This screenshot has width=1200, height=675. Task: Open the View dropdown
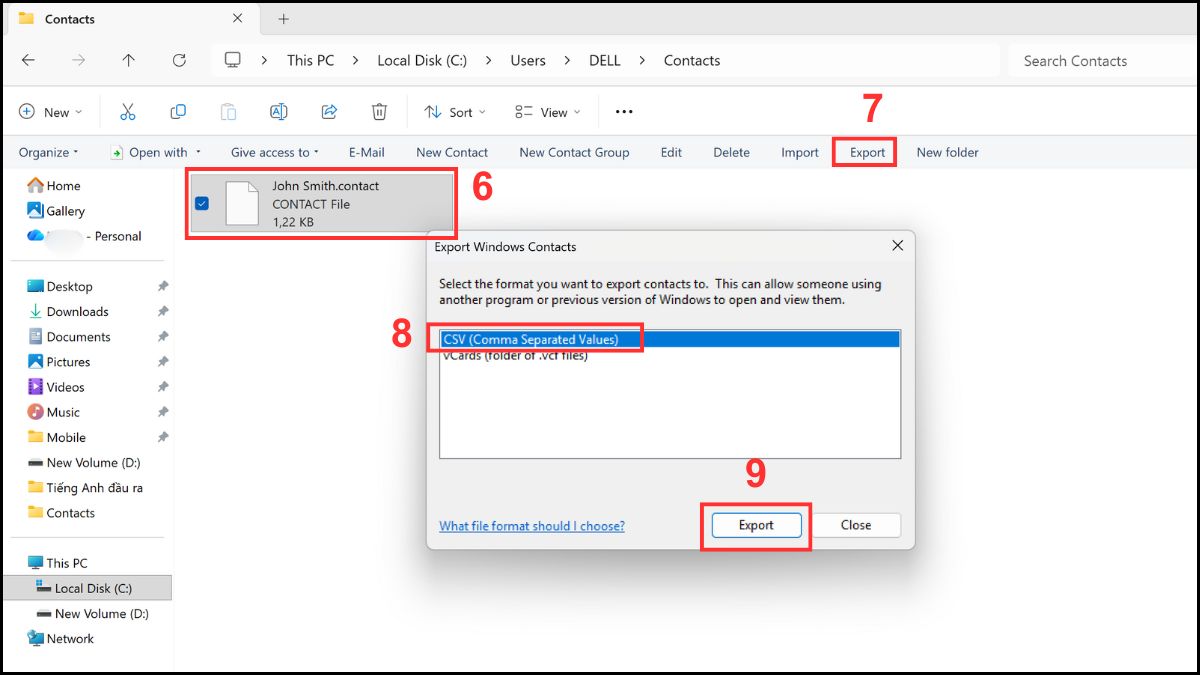(546, 112)
